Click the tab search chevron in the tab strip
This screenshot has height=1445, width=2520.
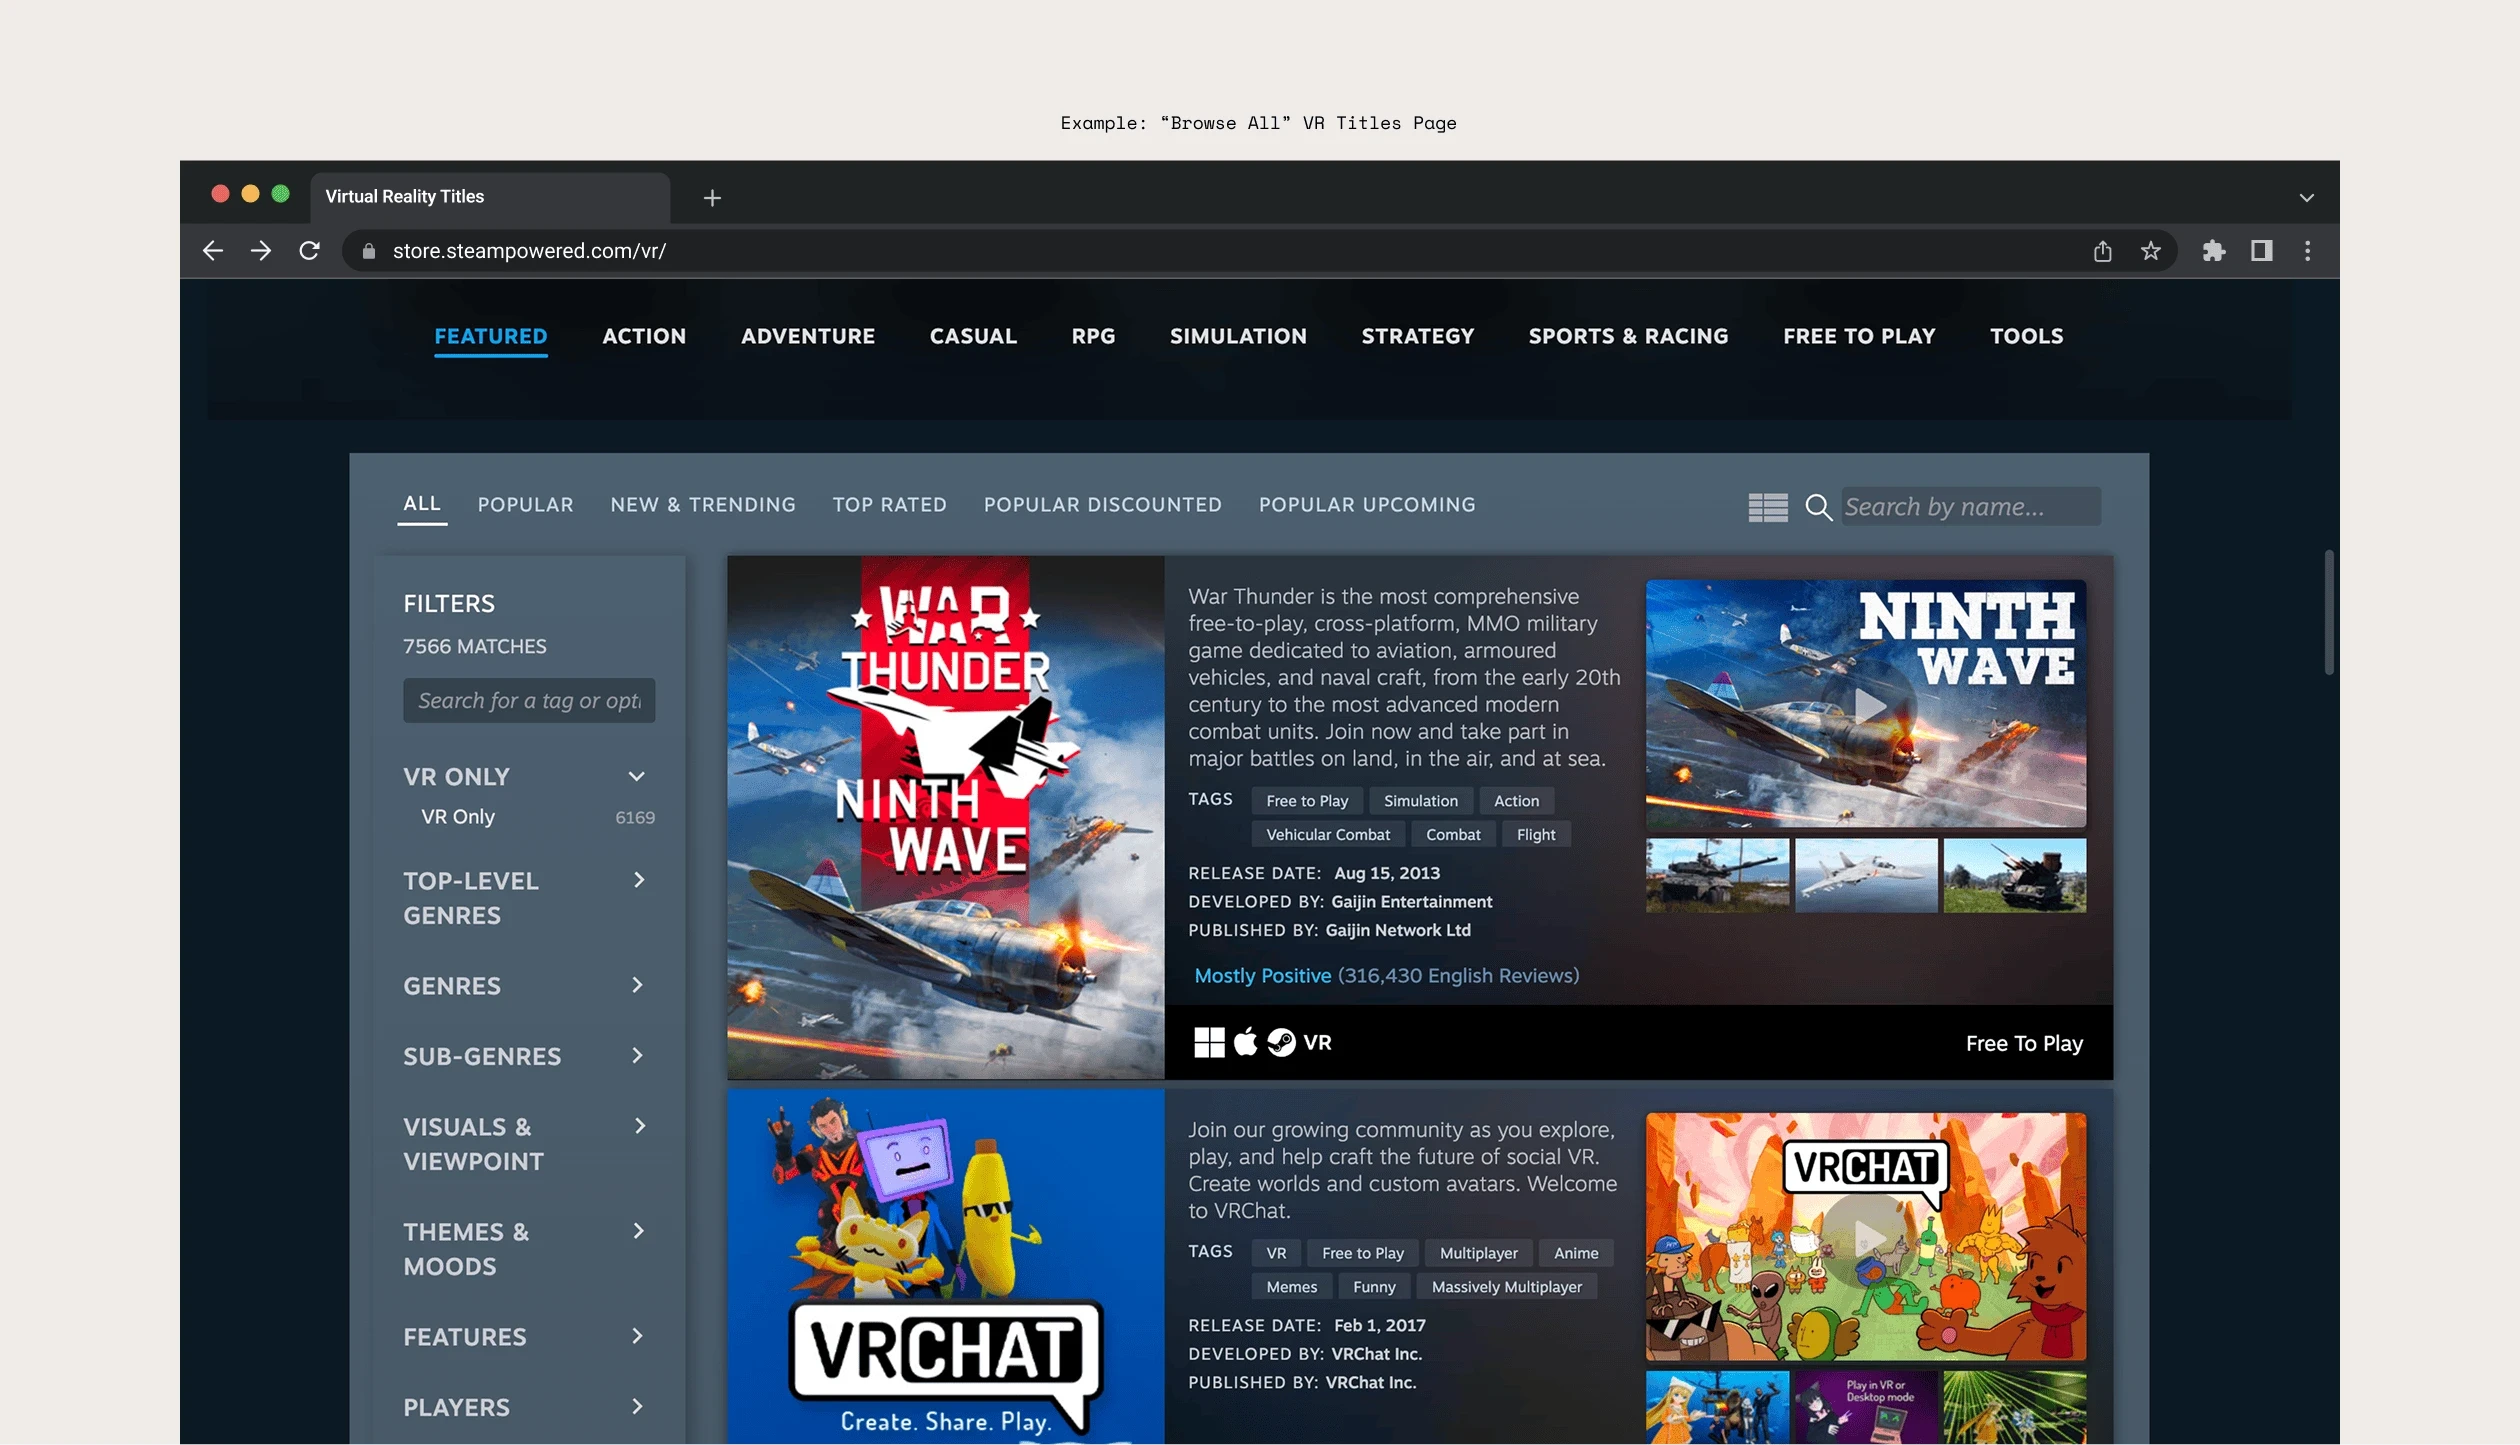[2307, 198]
